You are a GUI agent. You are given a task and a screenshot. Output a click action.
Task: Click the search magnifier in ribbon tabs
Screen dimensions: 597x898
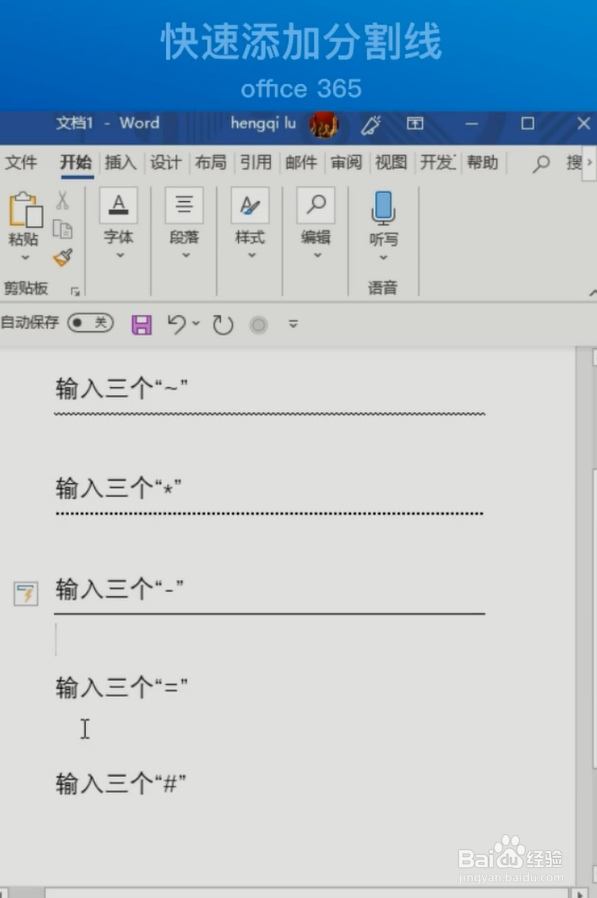point(541,164)
